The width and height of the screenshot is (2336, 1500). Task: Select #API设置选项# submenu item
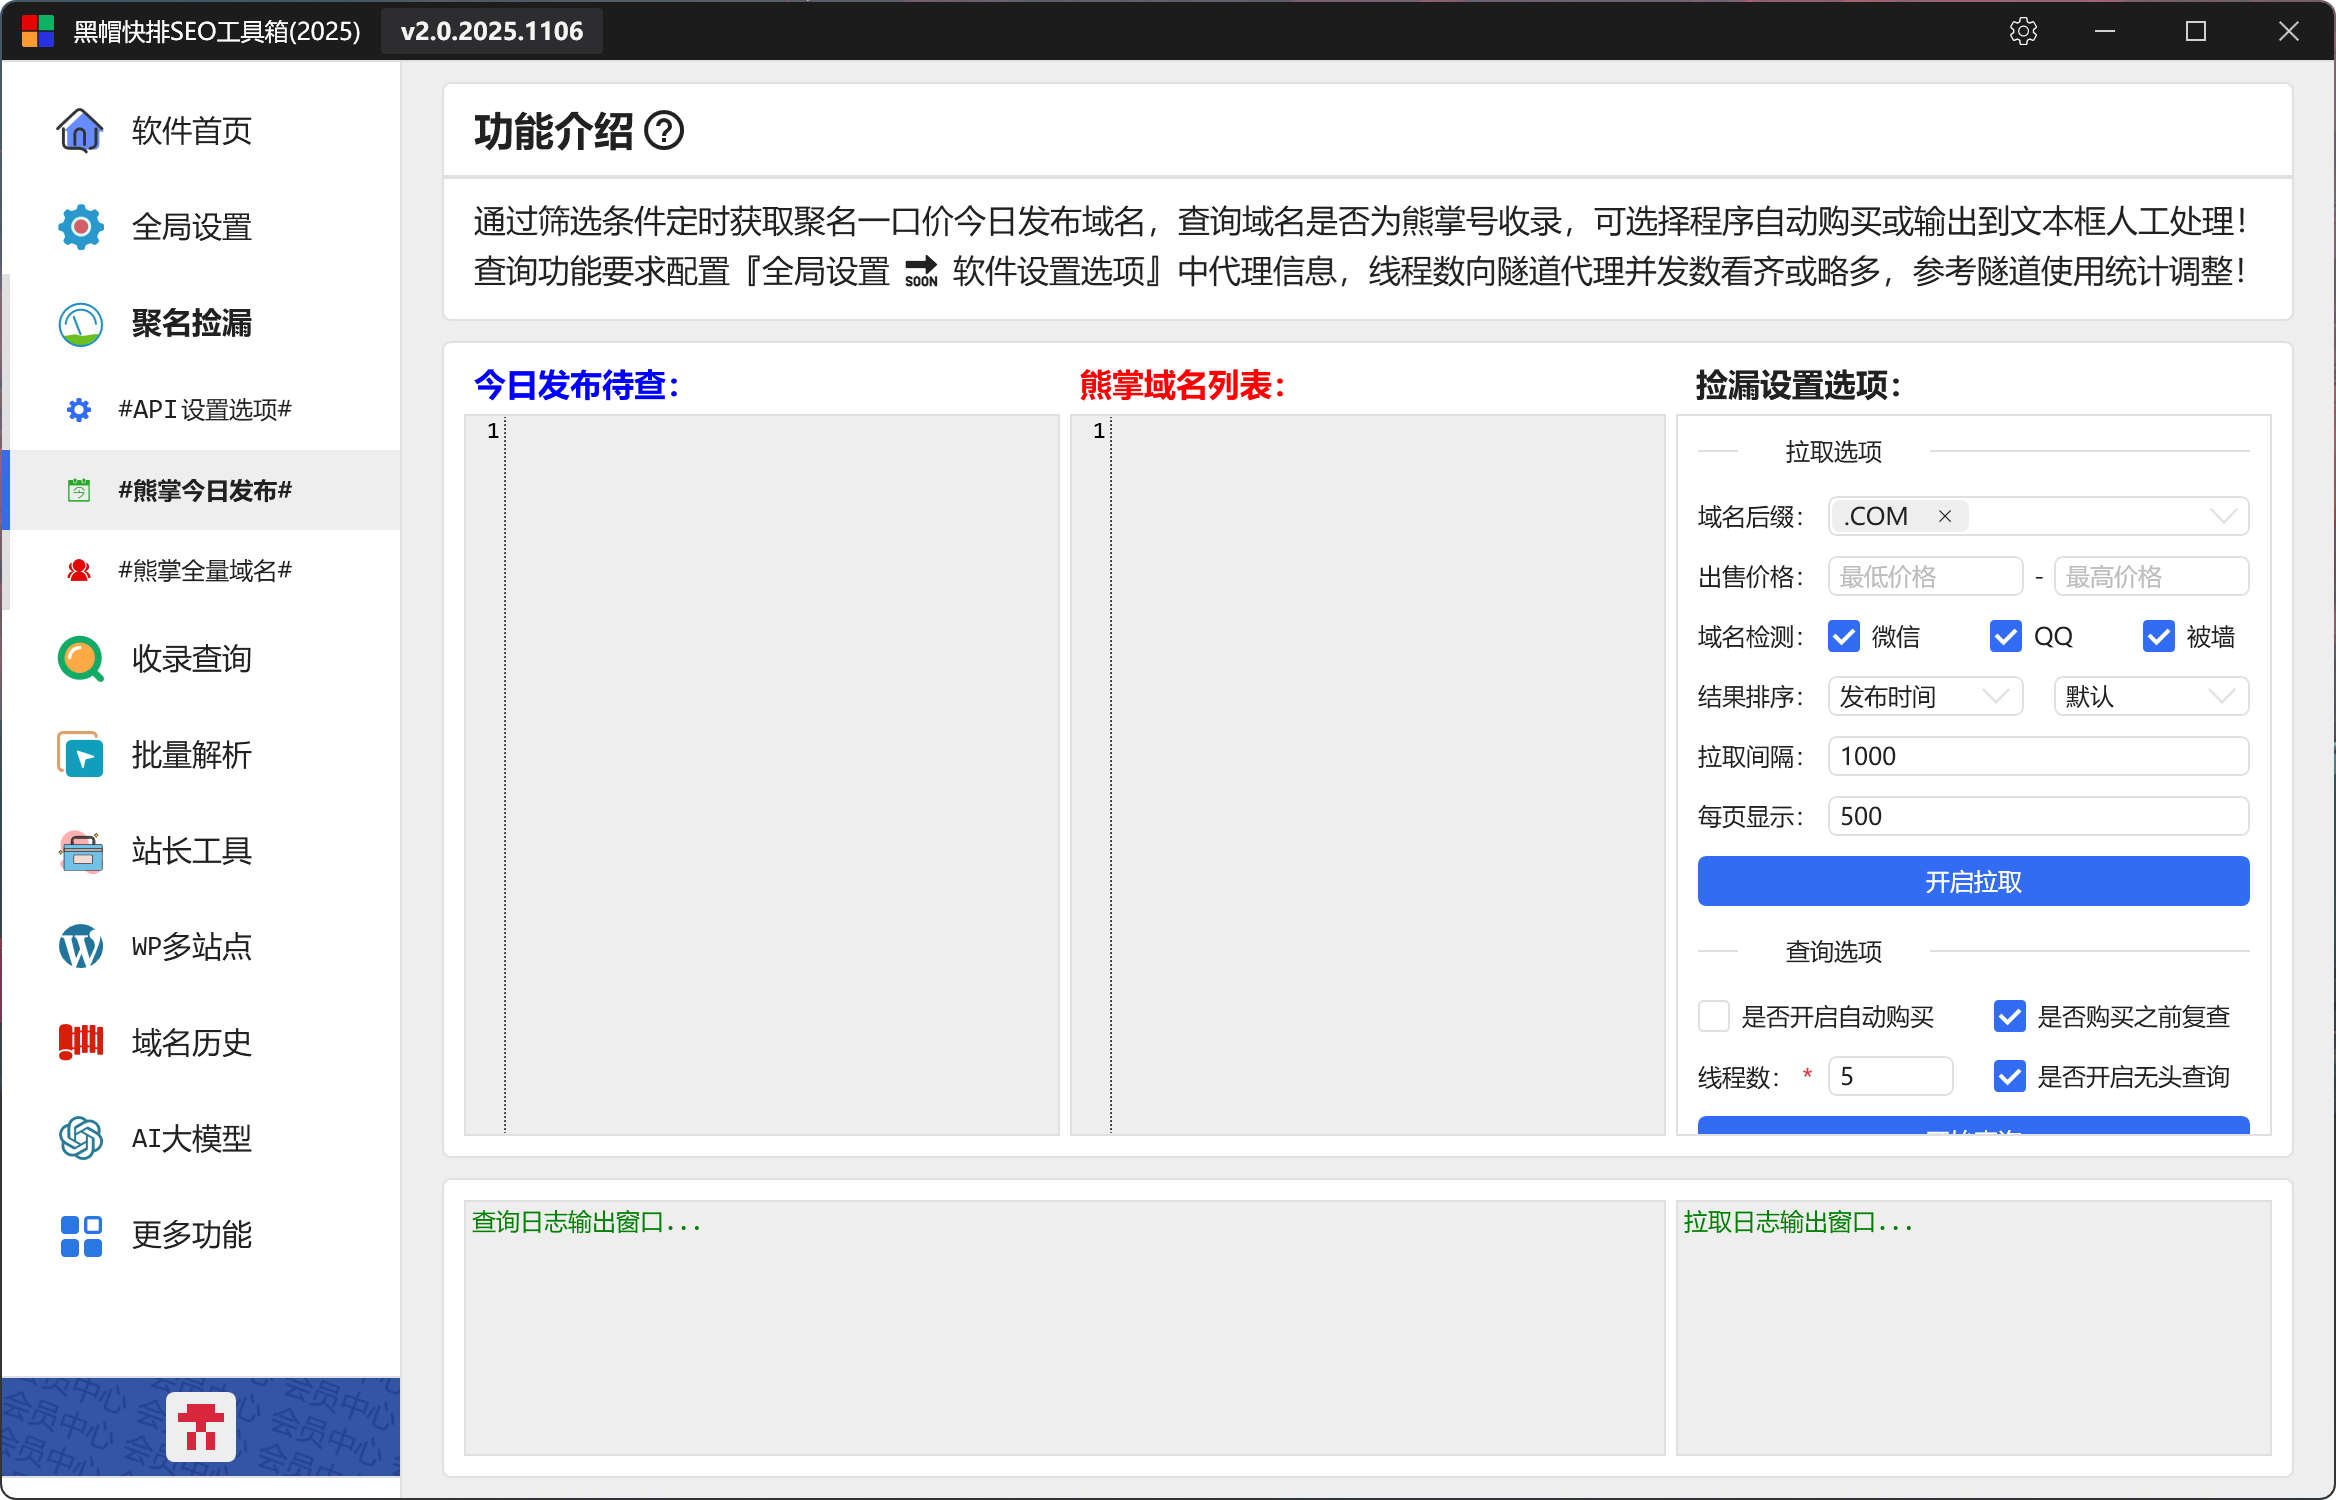pos(205,410)
